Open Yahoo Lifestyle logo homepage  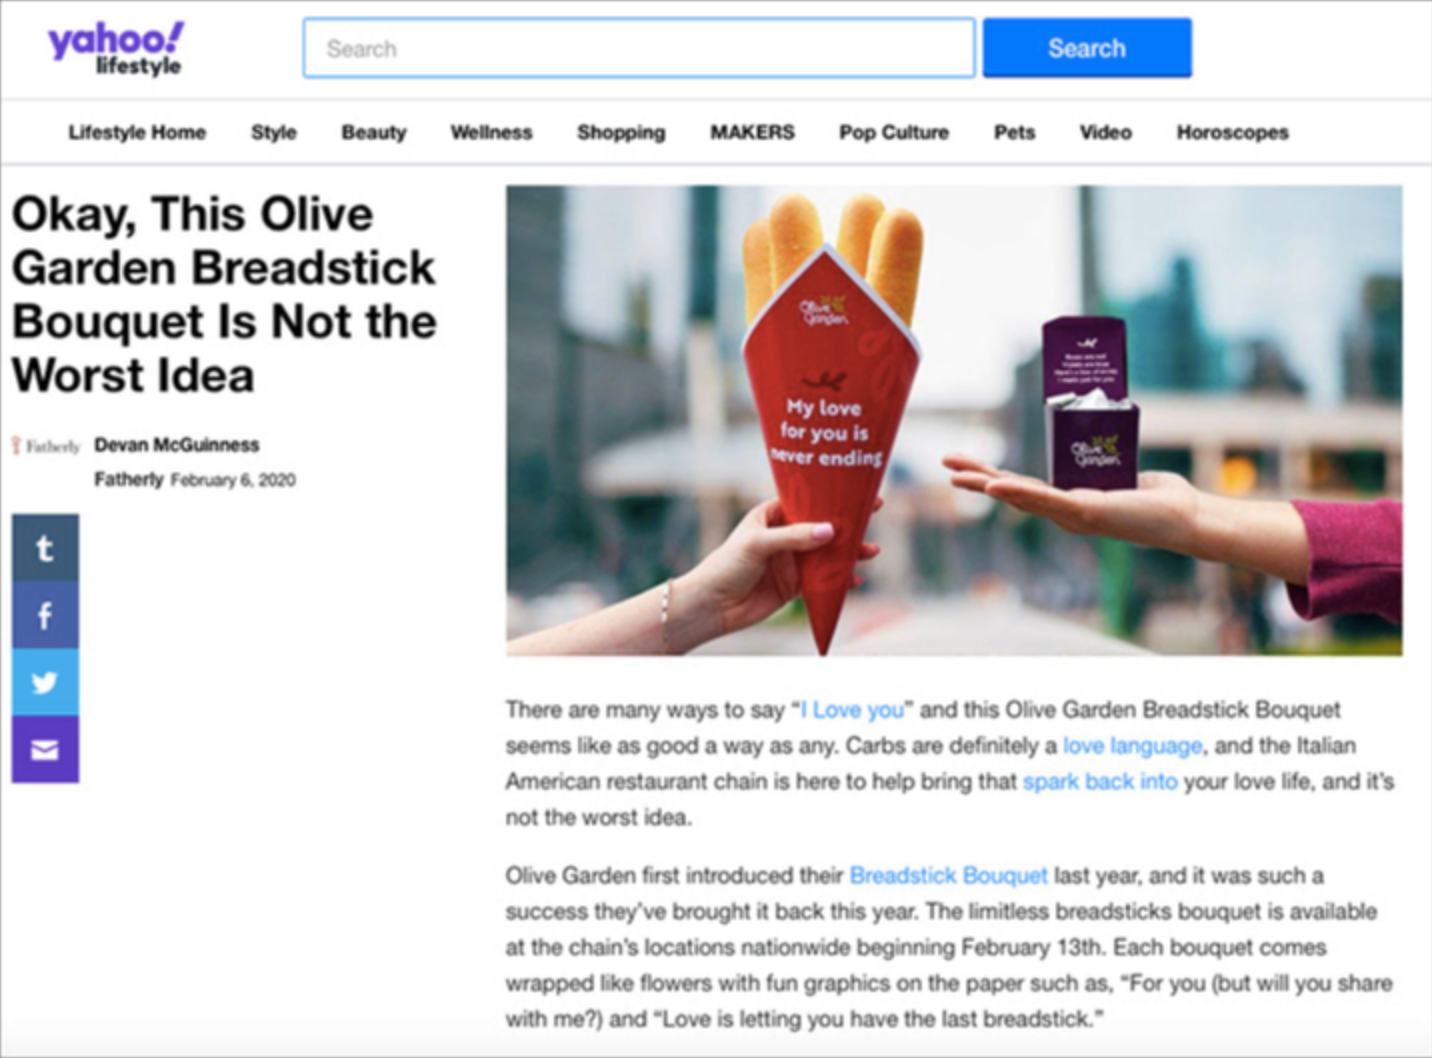click(x=116, y=49)
